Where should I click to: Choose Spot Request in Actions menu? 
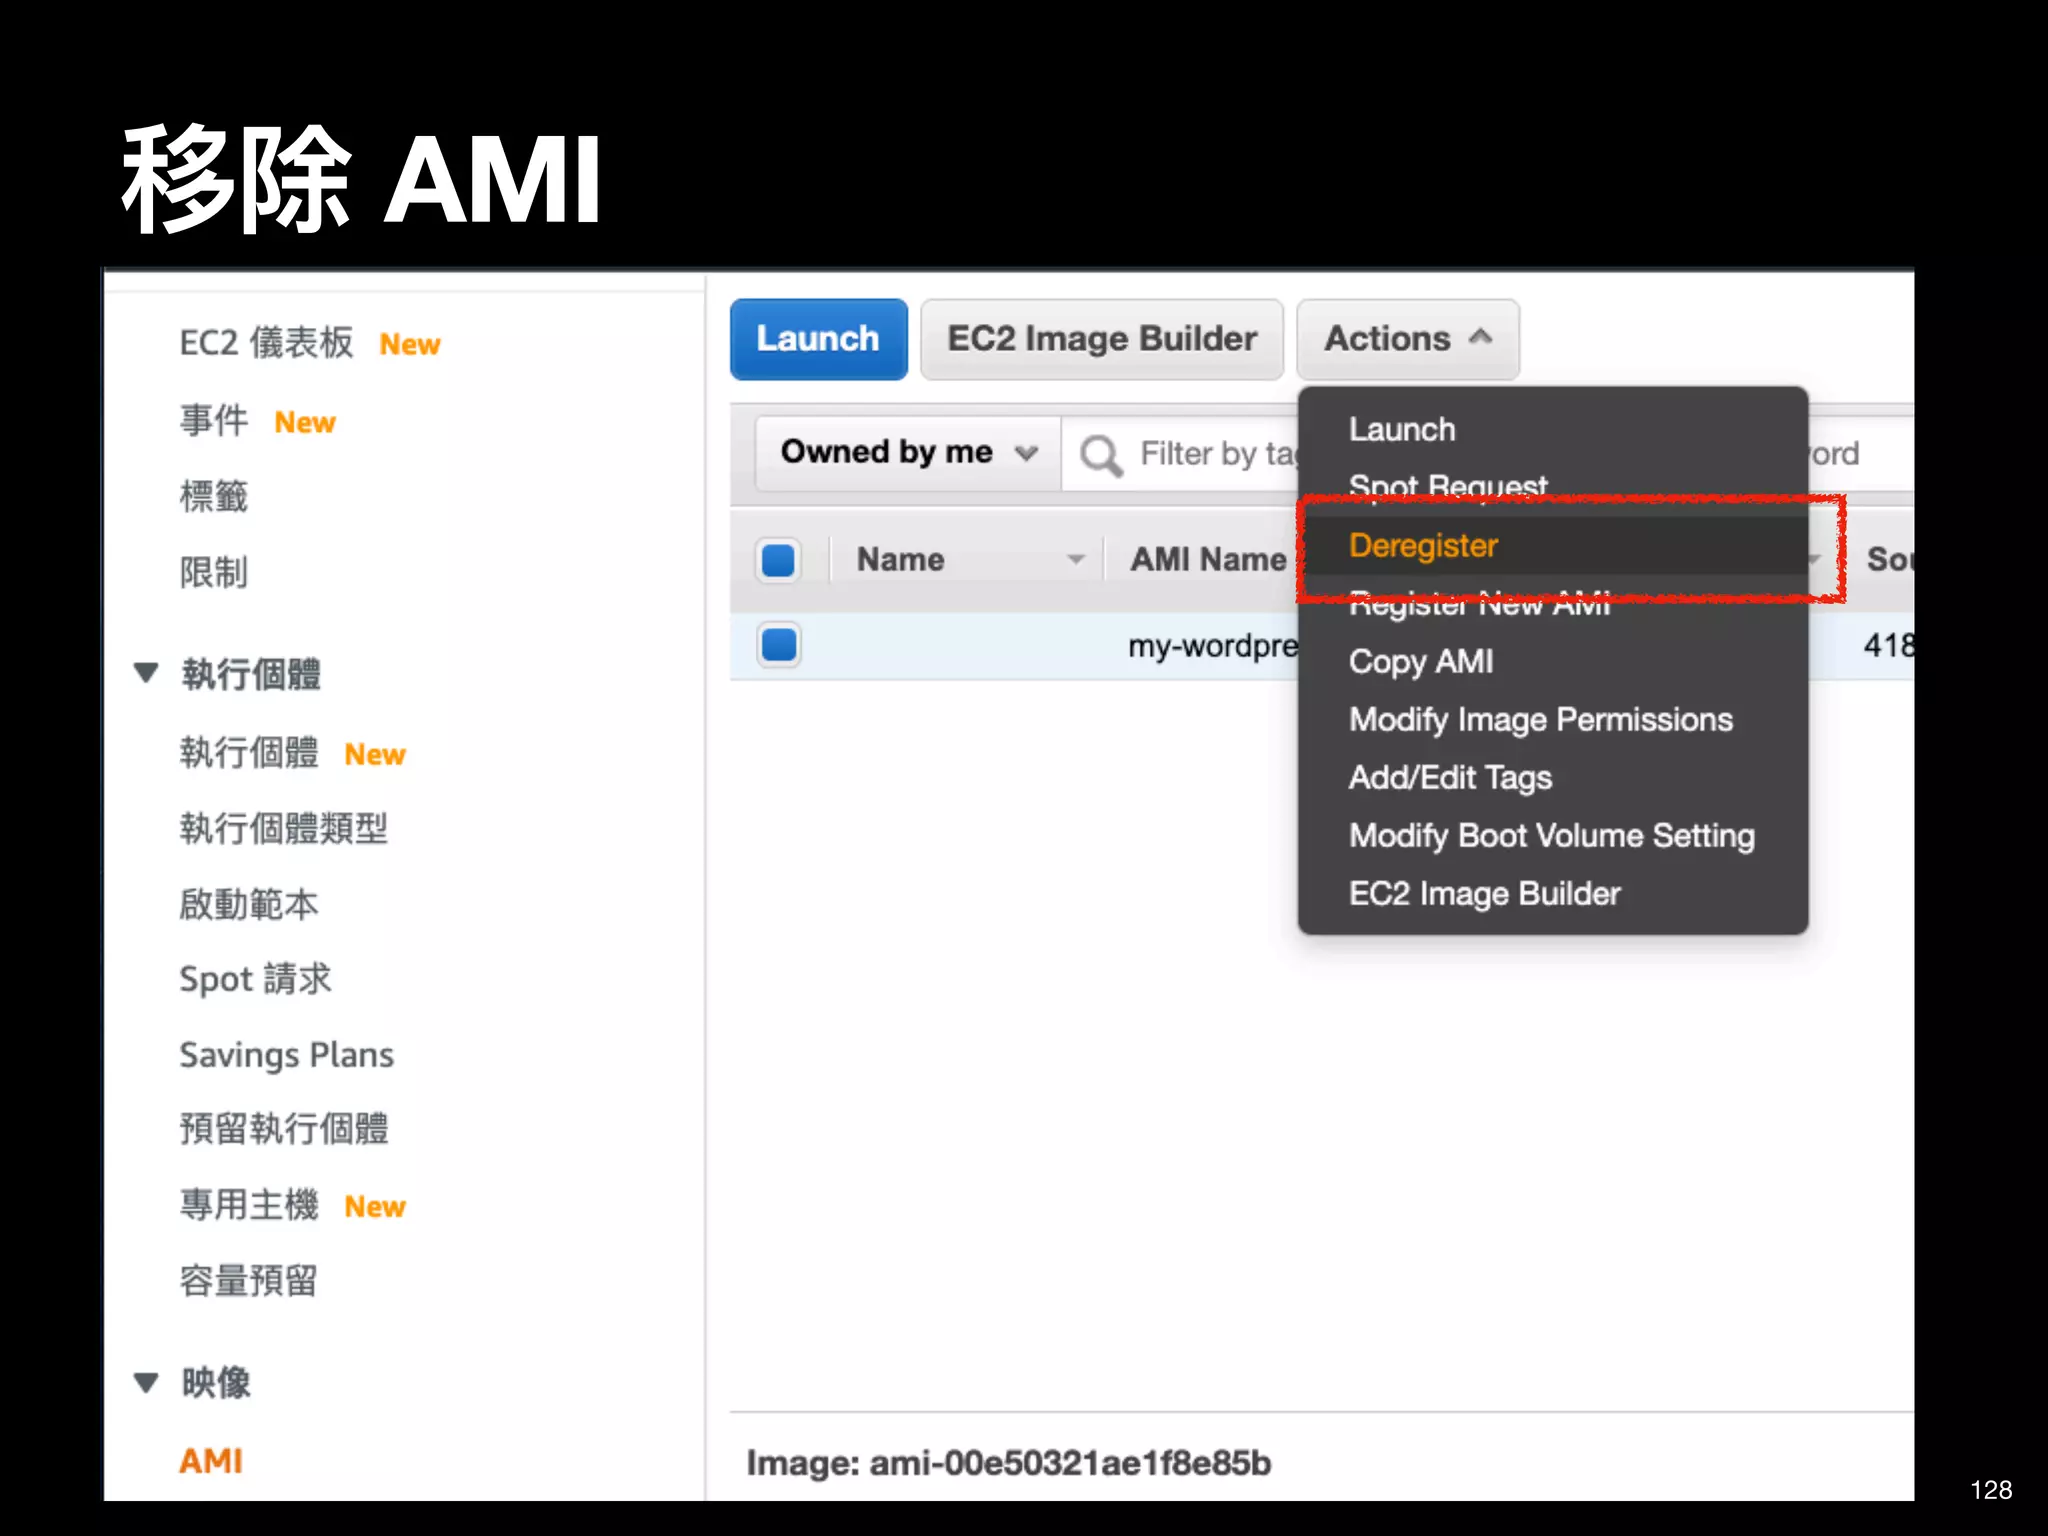click(1447, 486)
